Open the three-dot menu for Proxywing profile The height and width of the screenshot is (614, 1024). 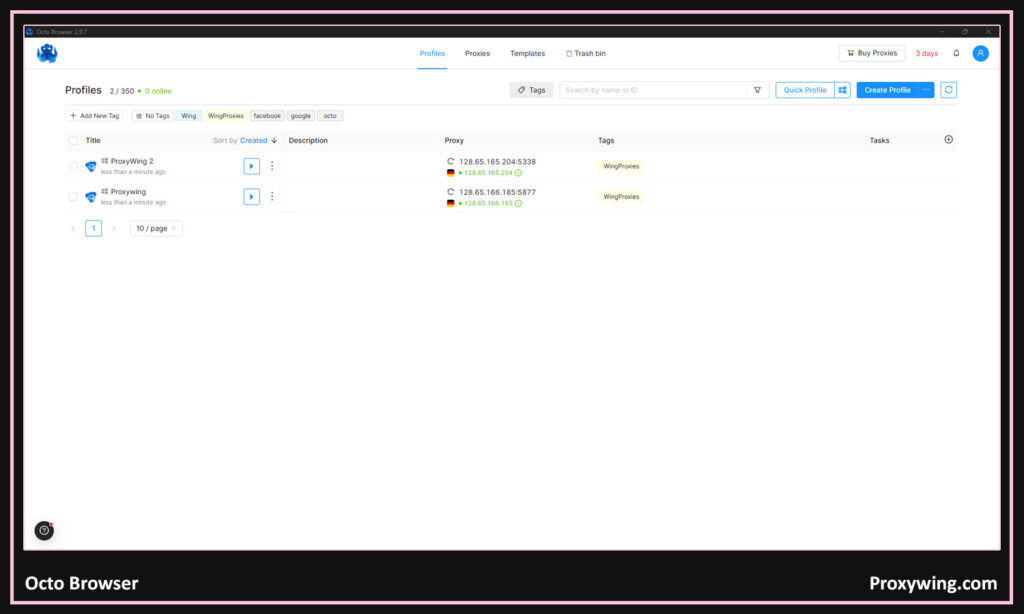click(x=272, y=197)
